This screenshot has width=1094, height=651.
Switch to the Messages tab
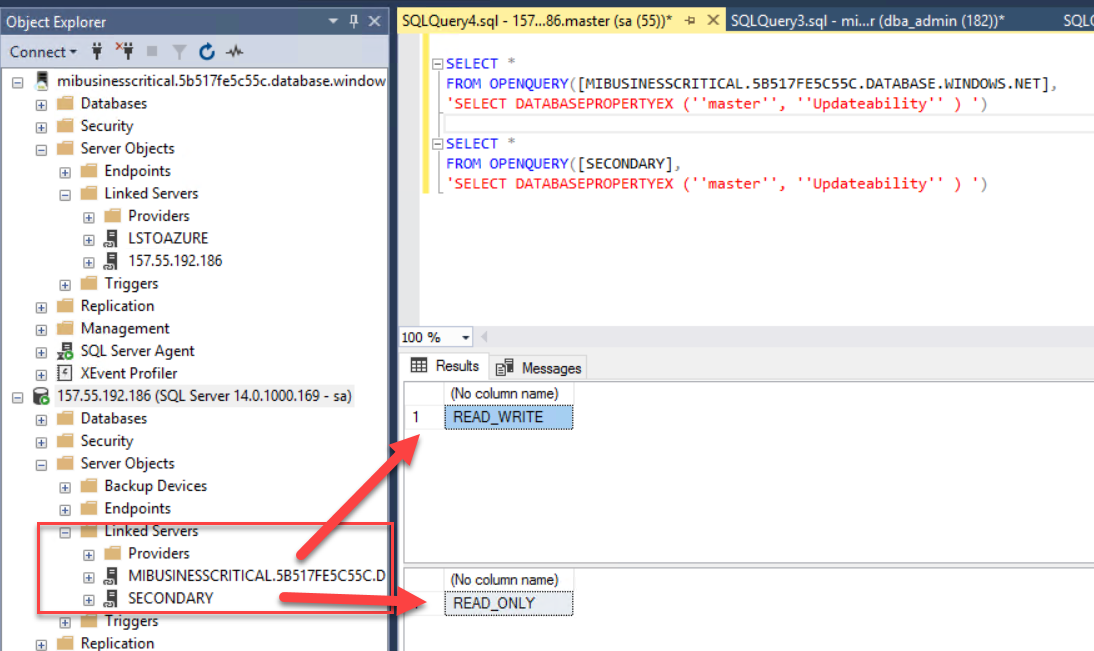(x=539, y=367)
